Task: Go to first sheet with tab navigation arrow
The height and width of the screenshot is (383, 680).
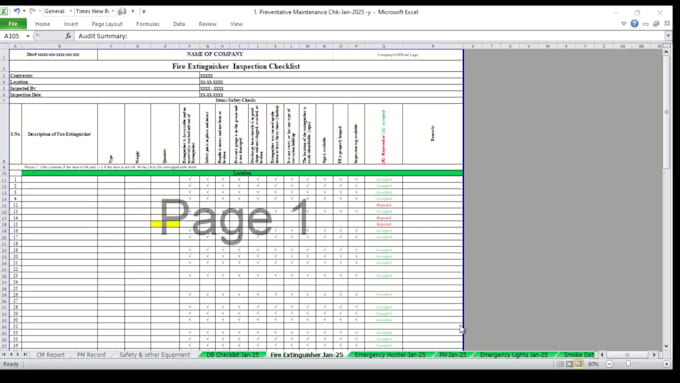Action: click(4, 355)
